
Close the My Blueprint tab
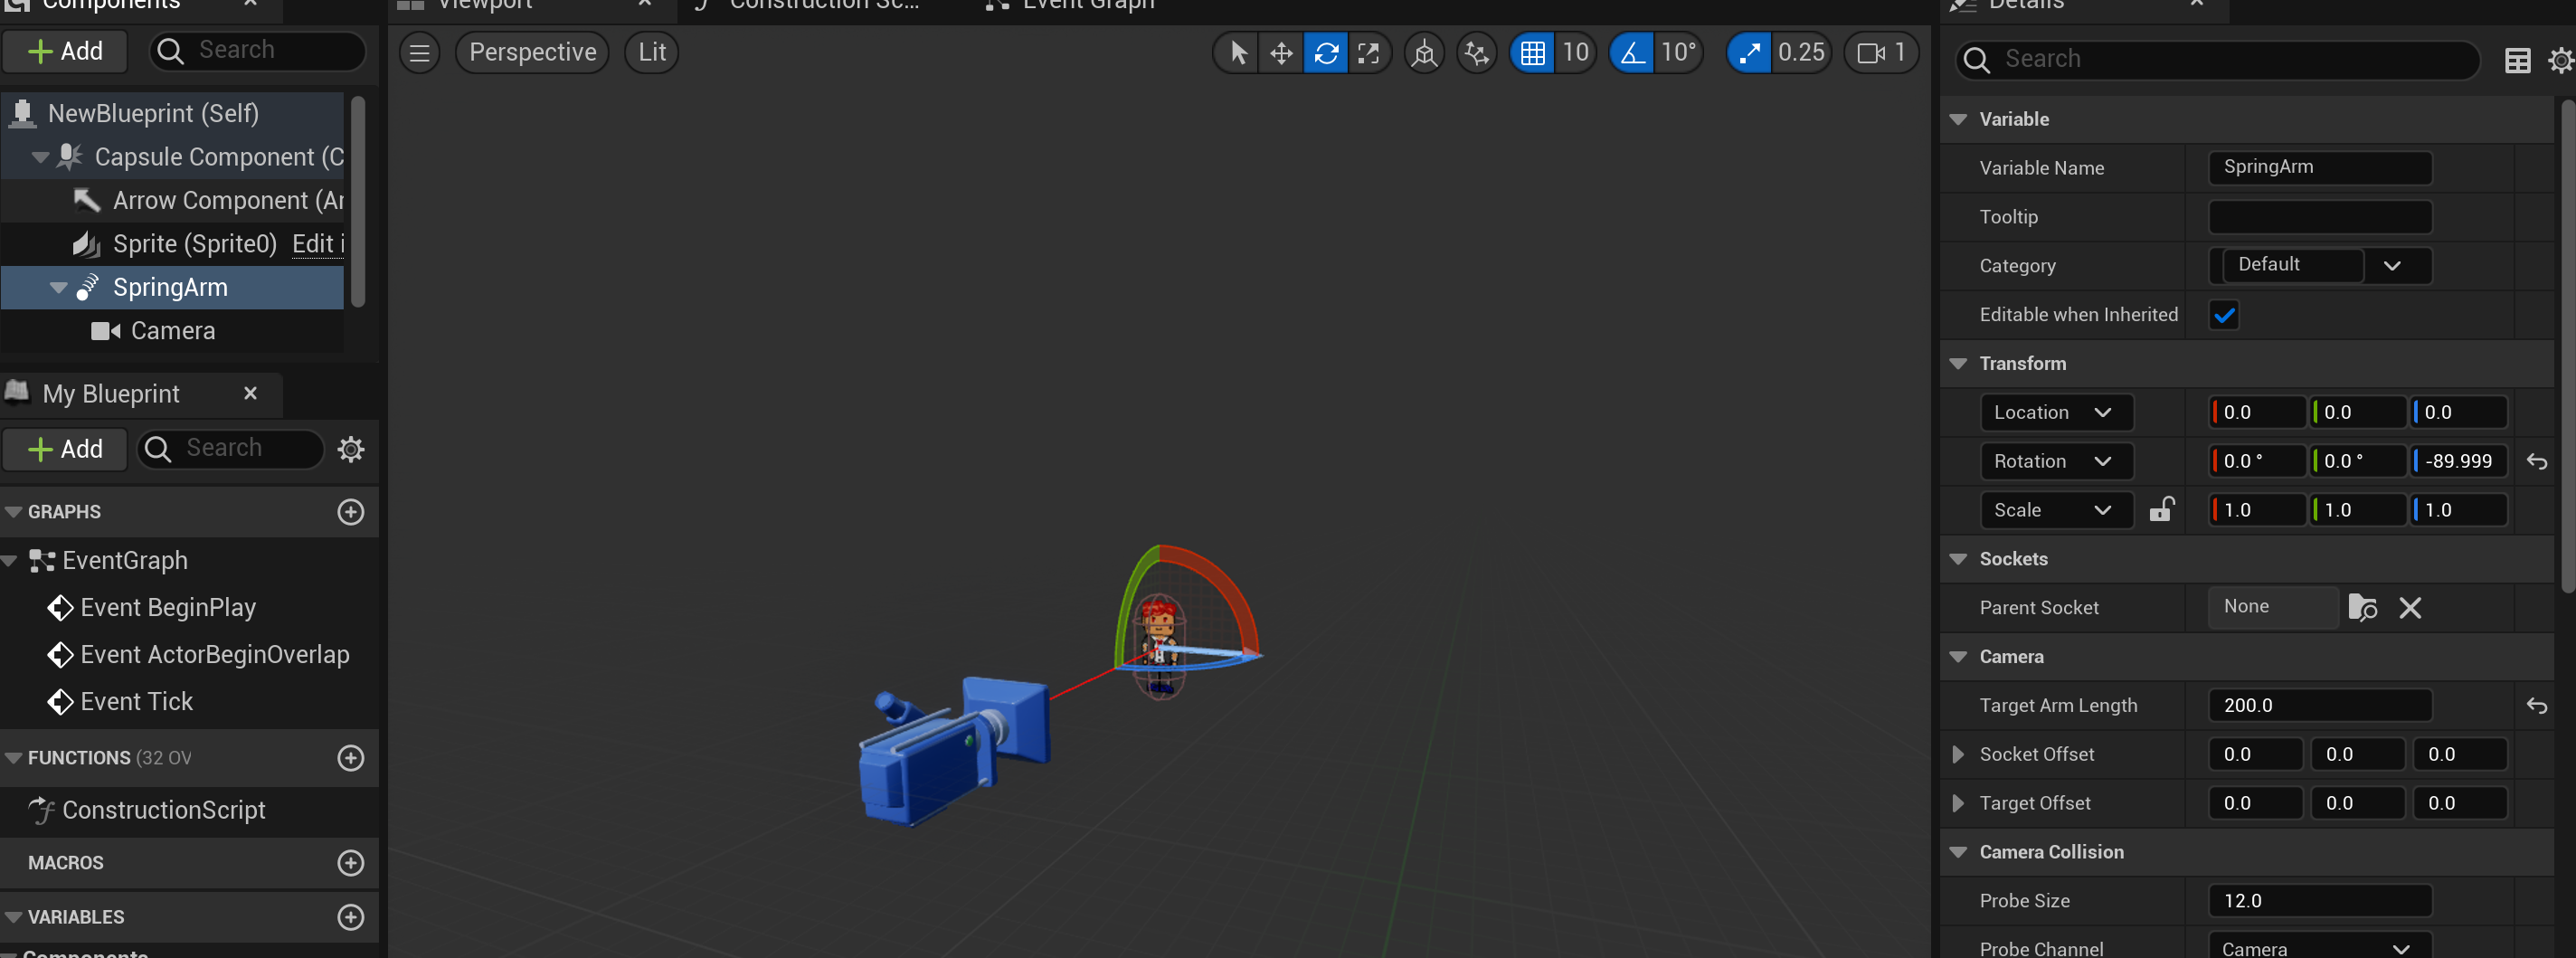click(x=250, y=393)
